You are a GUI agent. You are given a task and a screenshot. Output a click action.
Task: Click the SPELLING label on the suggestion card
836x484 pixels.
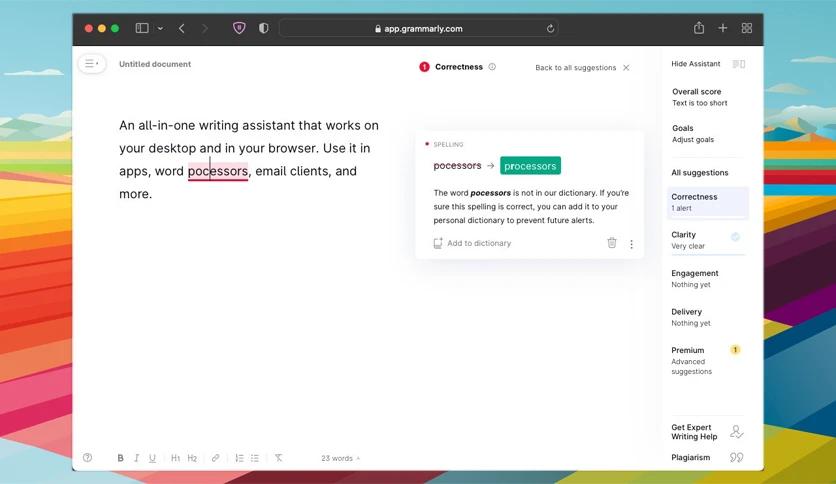pyautogui.click(x=448, y=144)
